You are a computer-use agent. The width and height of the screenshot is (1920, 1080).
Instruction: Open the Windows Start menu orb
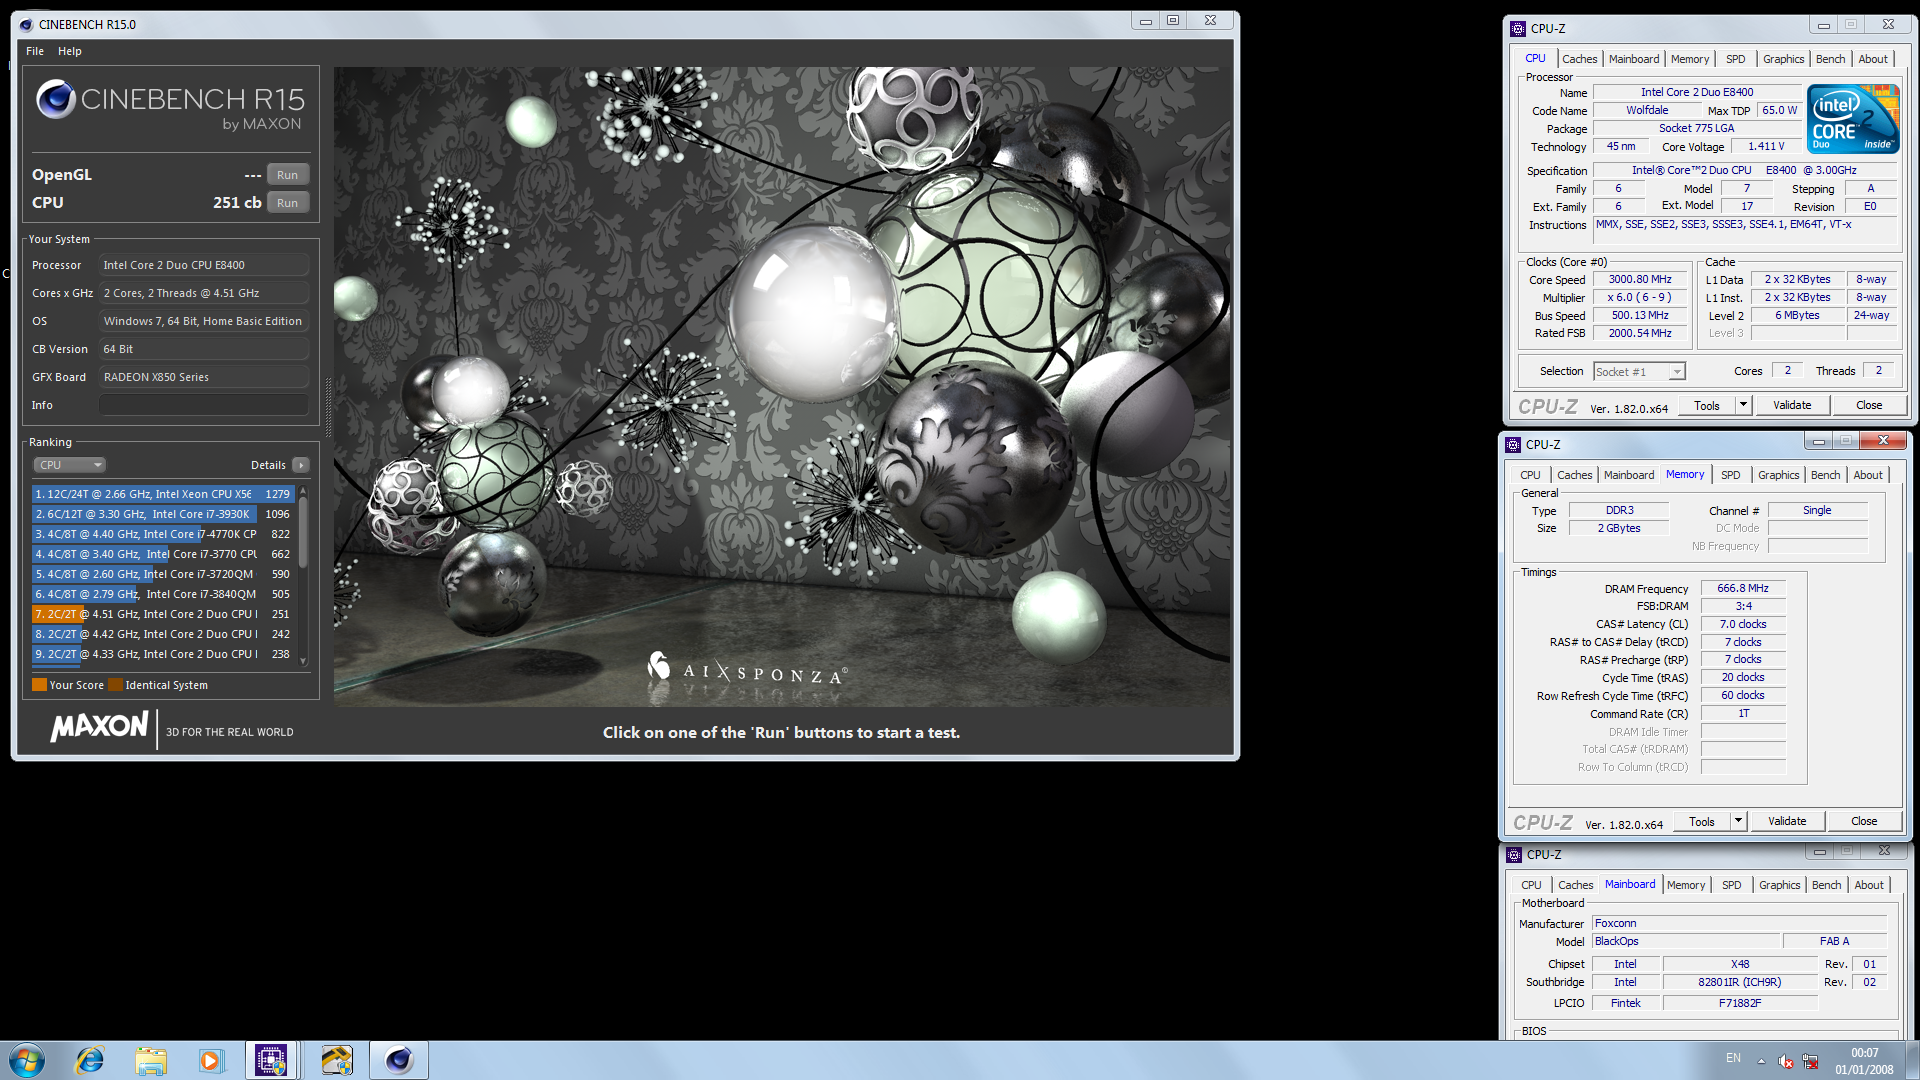[x=27, y=1060]
